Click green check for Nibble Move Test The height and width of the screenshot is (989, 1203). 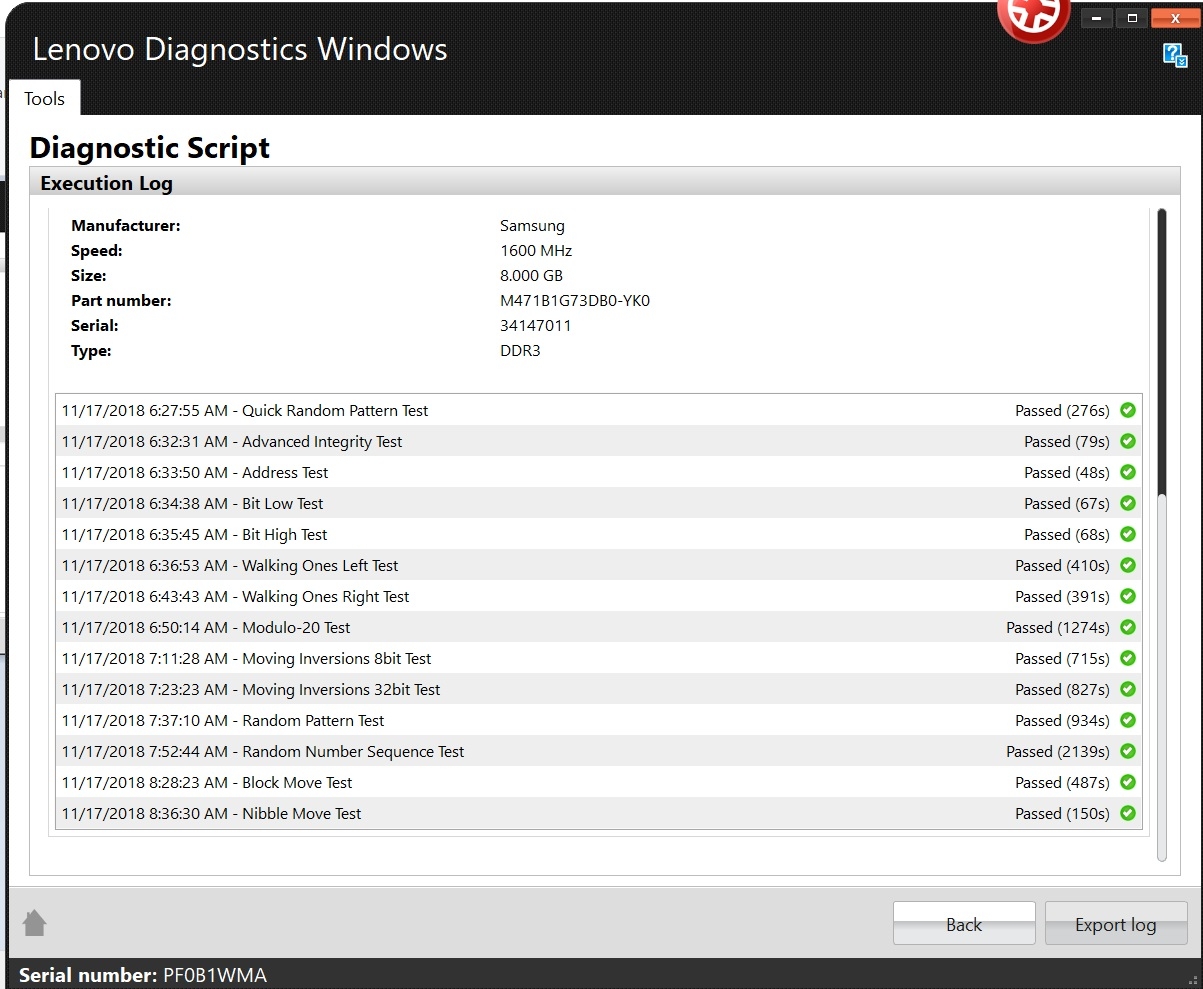1128,813
